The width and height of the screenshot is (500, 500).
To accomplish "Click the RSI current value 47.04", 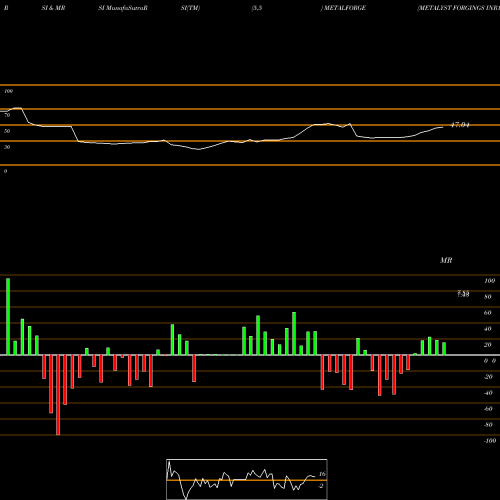I will pyautogui.click(x=460, y=125).
